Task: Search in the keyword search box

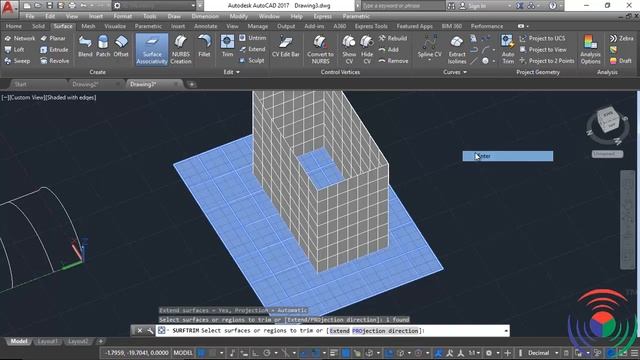Action: pyautogui.click(x=402, y=6)
